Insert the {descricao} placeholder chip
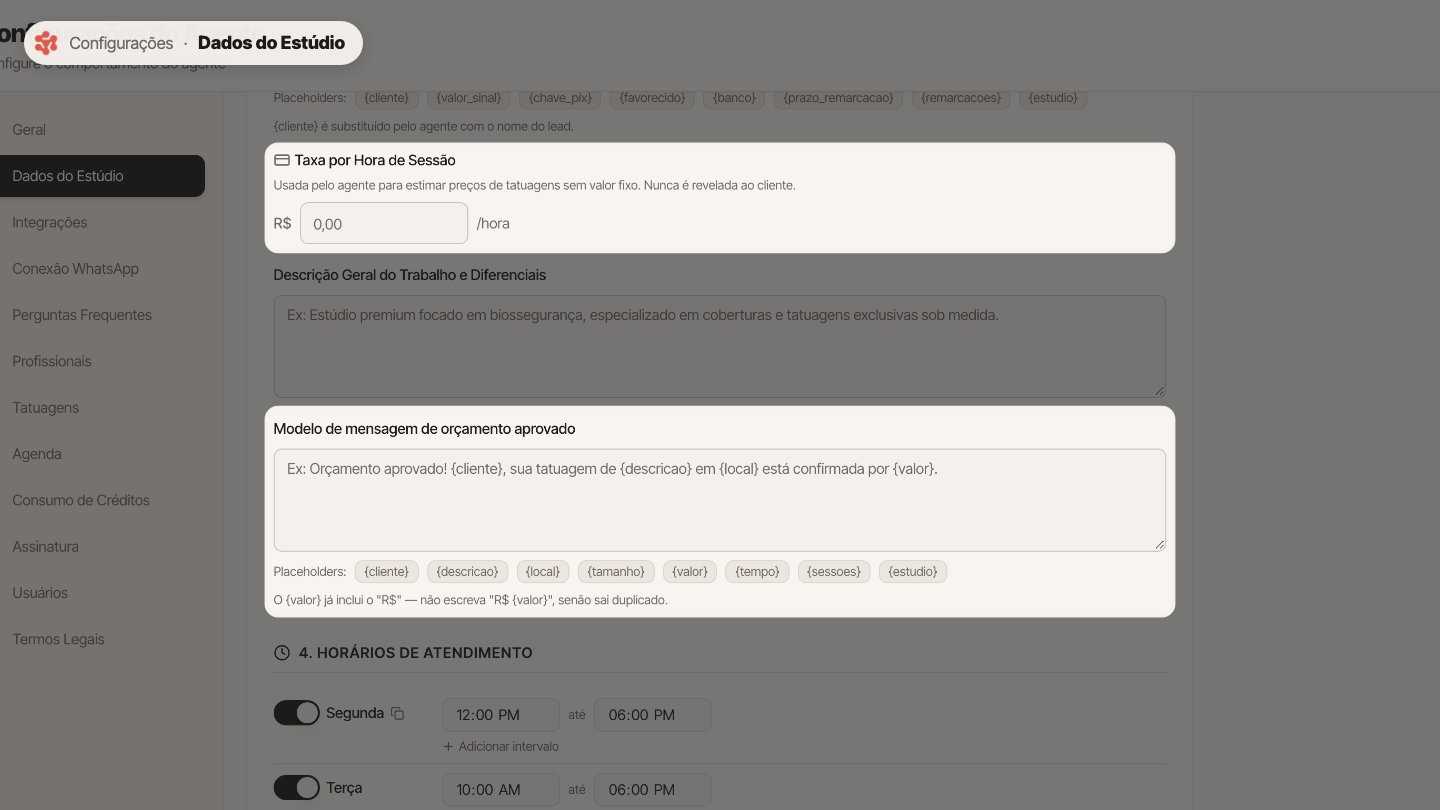 pyautogui.click(x=468, y=571)
